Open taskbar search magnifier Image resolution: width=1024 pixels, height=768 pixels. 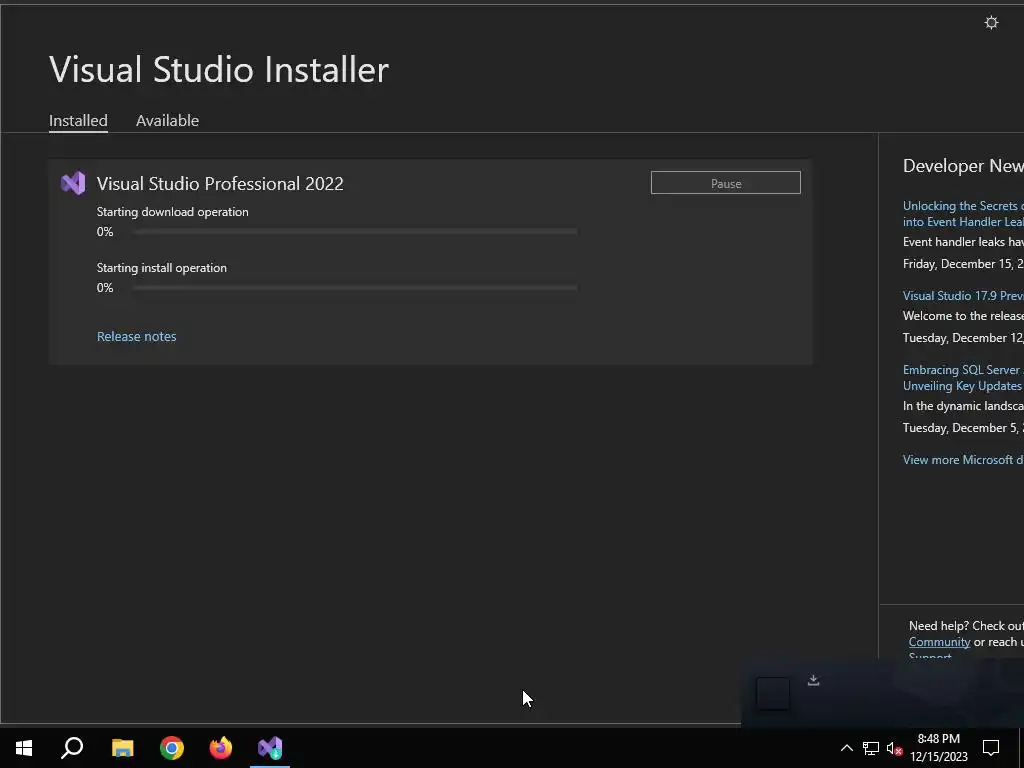click(x=72, y=748)
